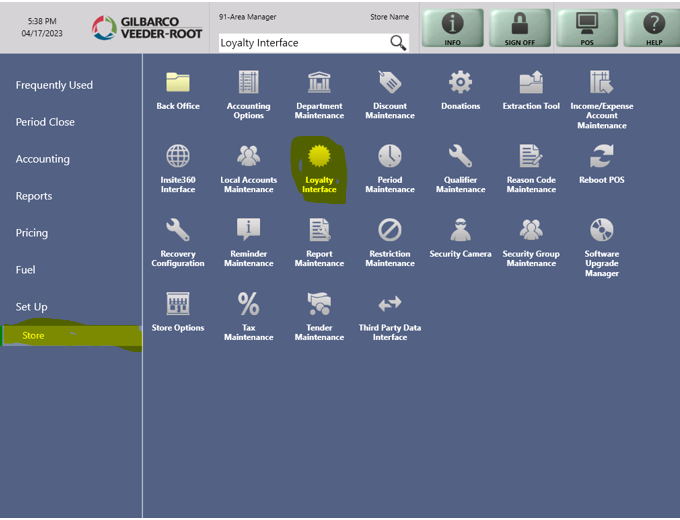680x520 pixels.
Task: Open the Pricing sidebar section
Action: coord(32,233)
